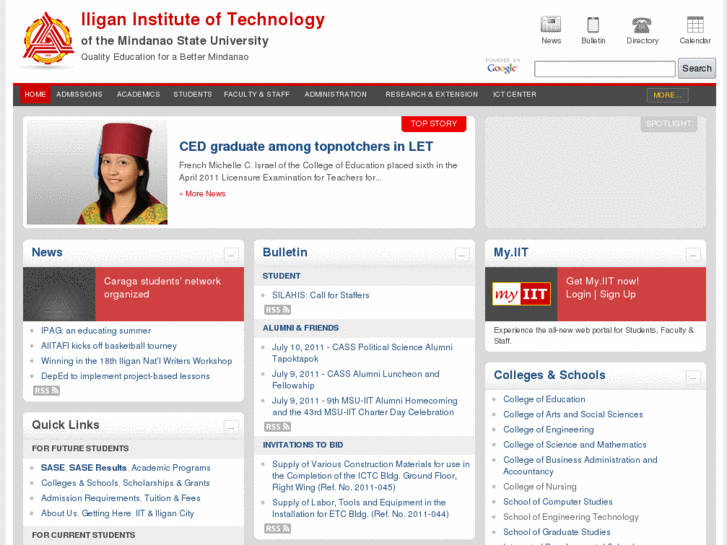Open the graduate photo thumbnail

coord(97,172)
